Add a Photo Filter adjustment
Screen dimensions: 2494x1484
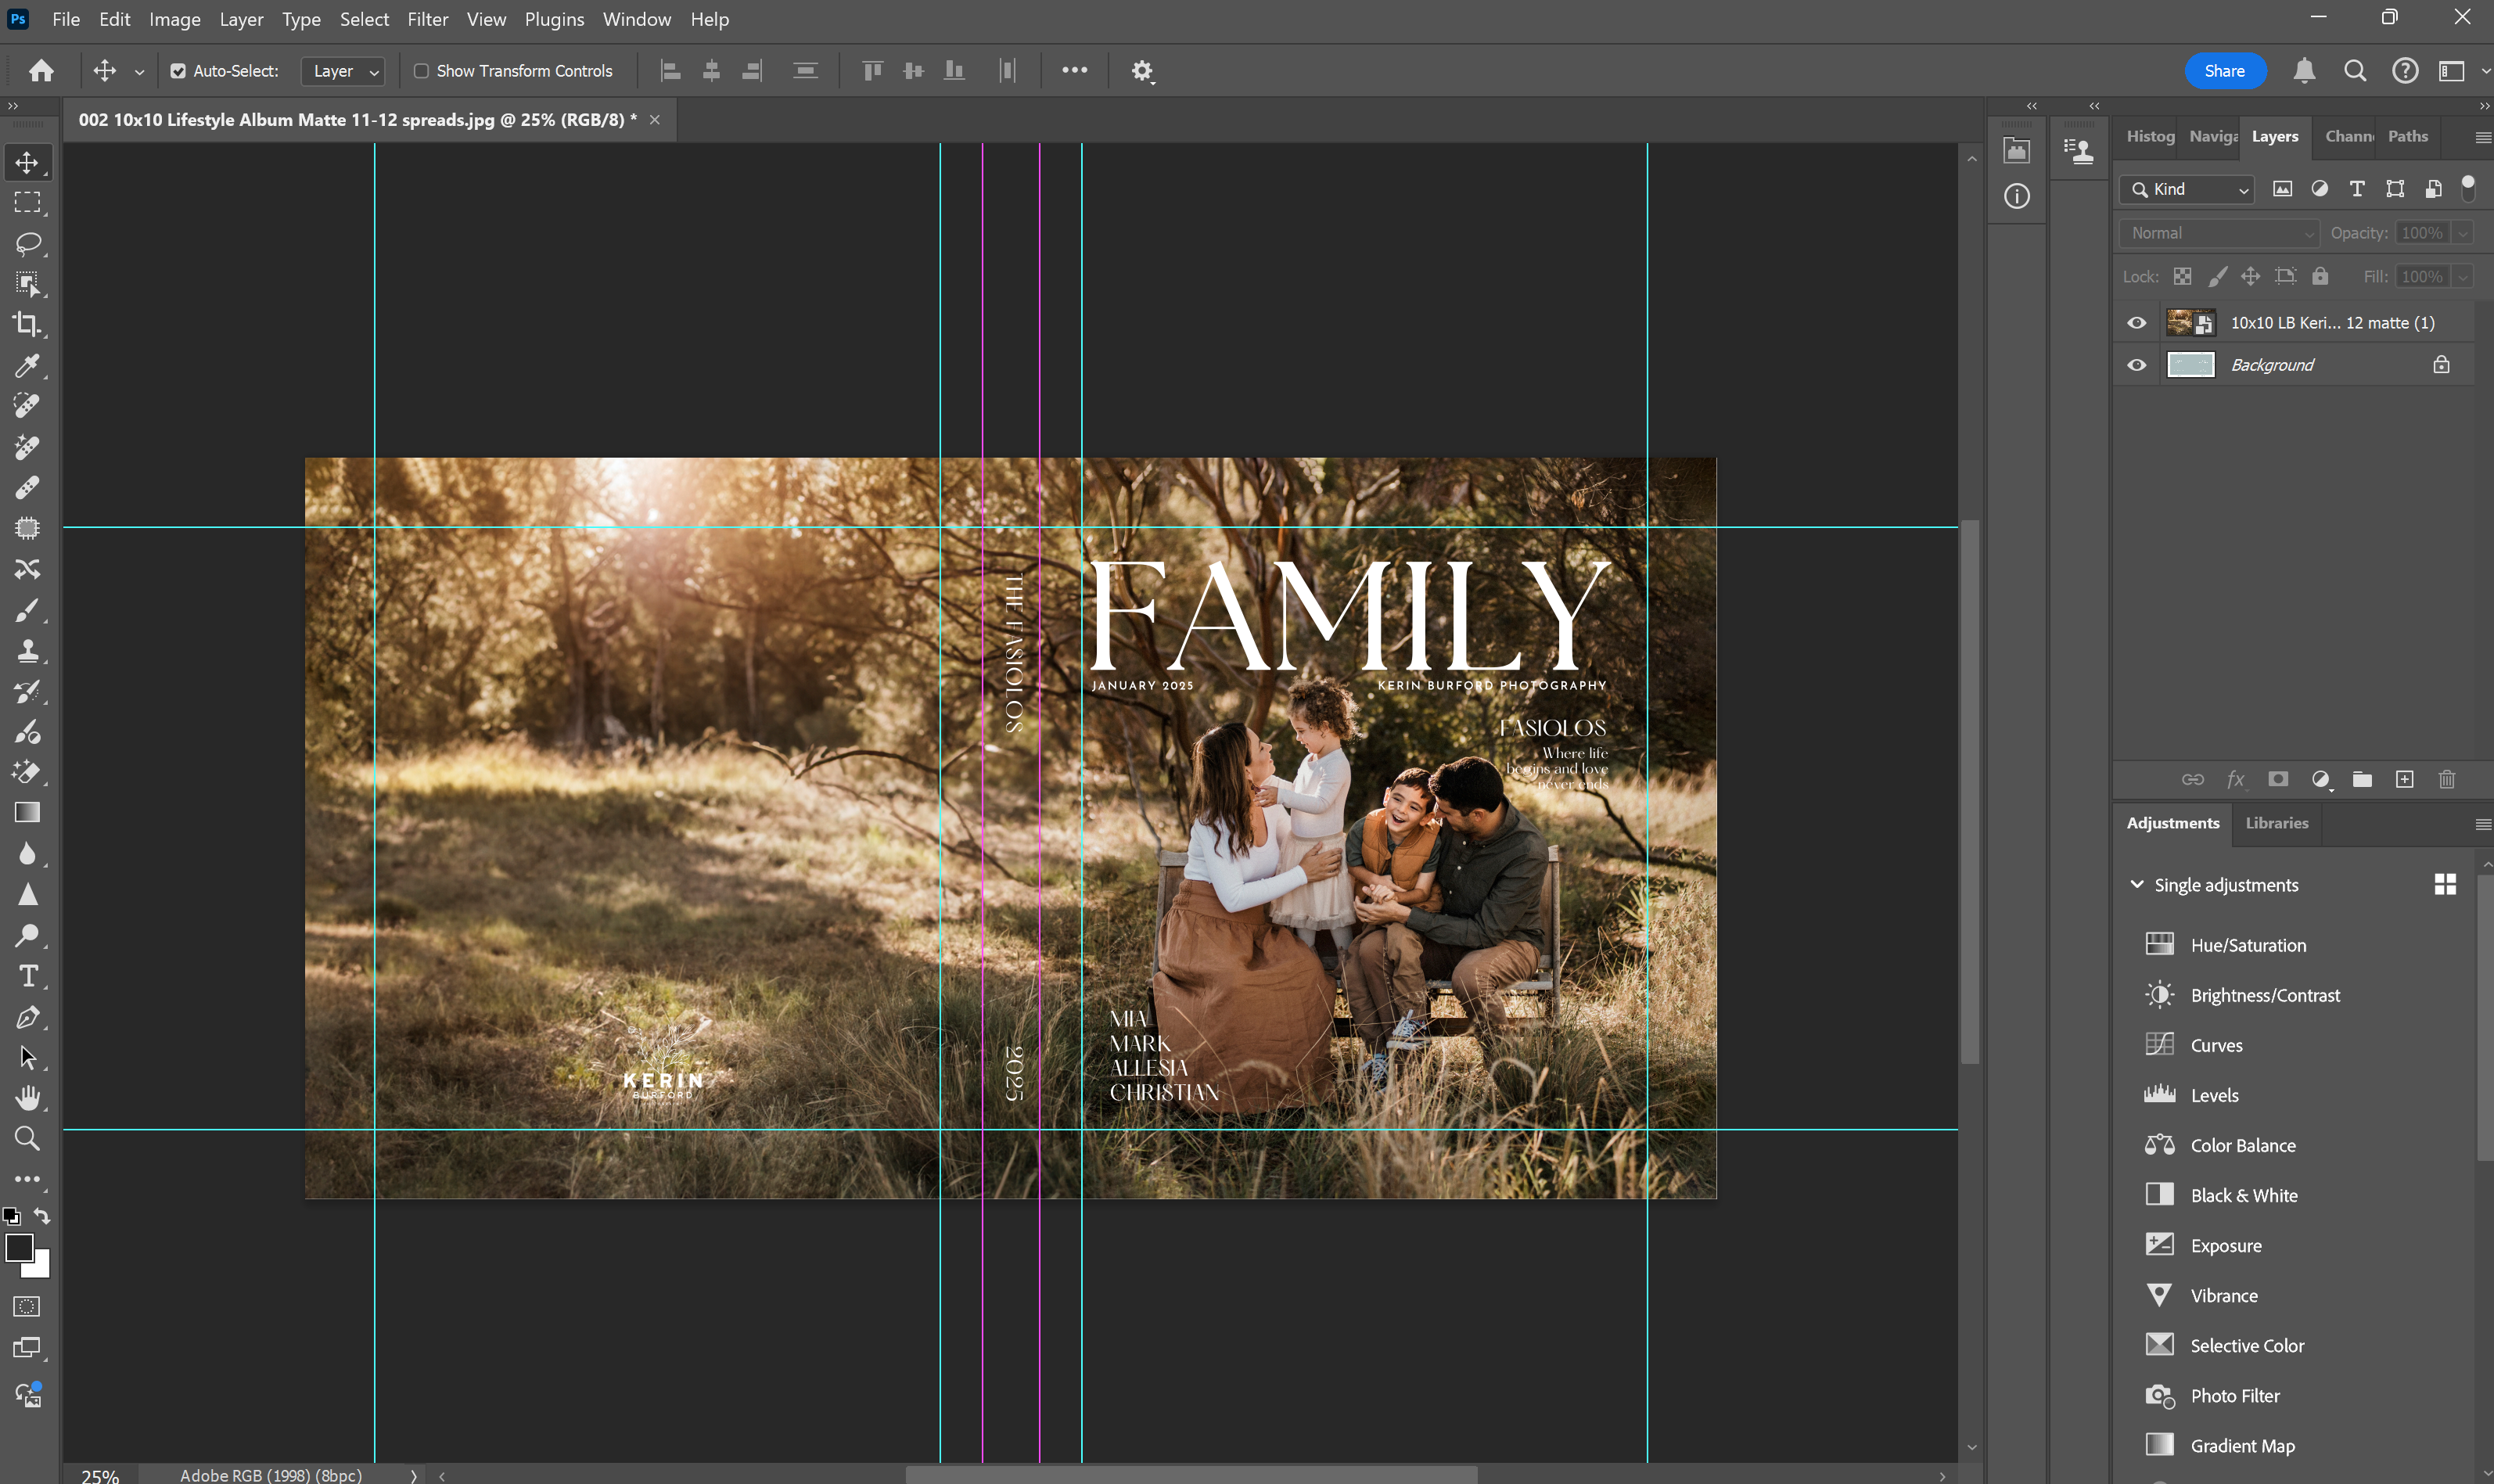click(2235, 1396)
